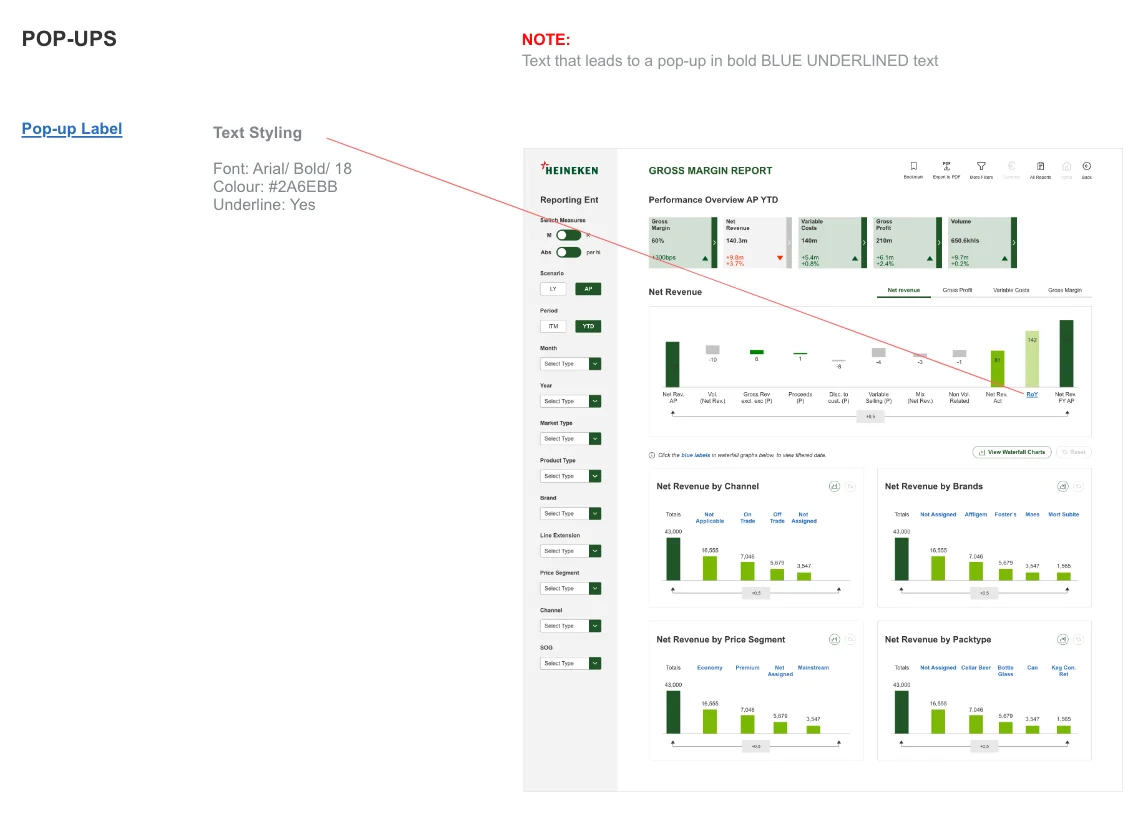This screenshot has height=814, width=1148.
Task: Open the Year dropdown
Action: pos(570,401)
